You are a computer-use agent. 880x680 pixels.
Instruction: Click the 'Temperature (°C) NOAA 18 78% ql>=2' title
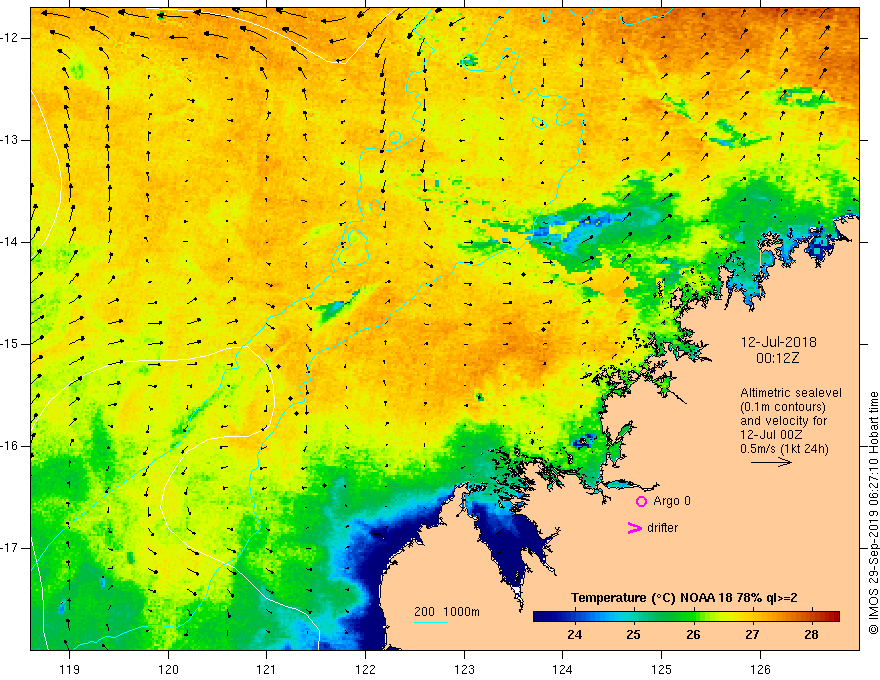684,598
